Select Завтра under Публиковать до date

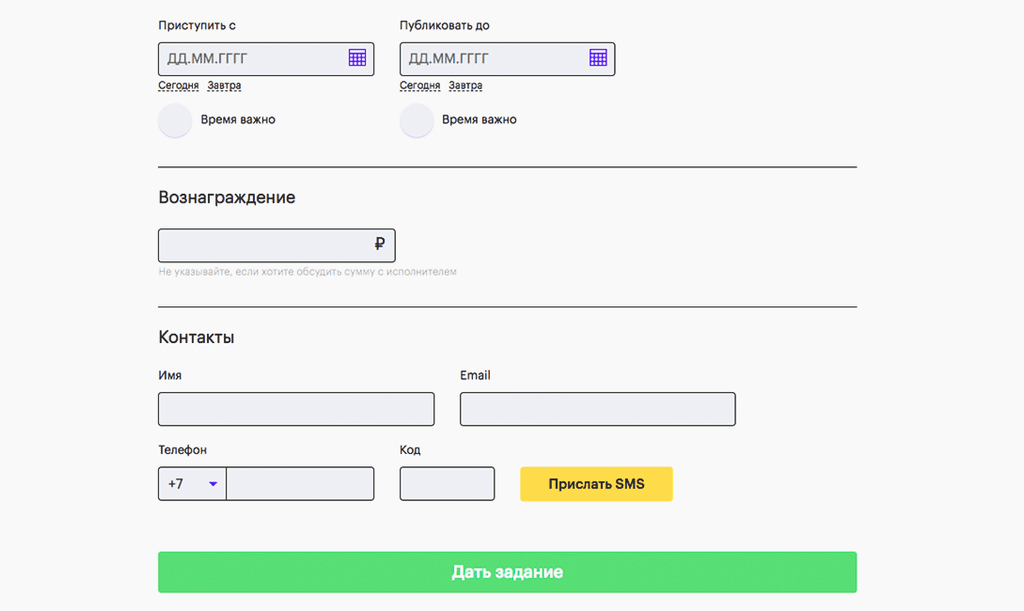click(x=466, y=86)
